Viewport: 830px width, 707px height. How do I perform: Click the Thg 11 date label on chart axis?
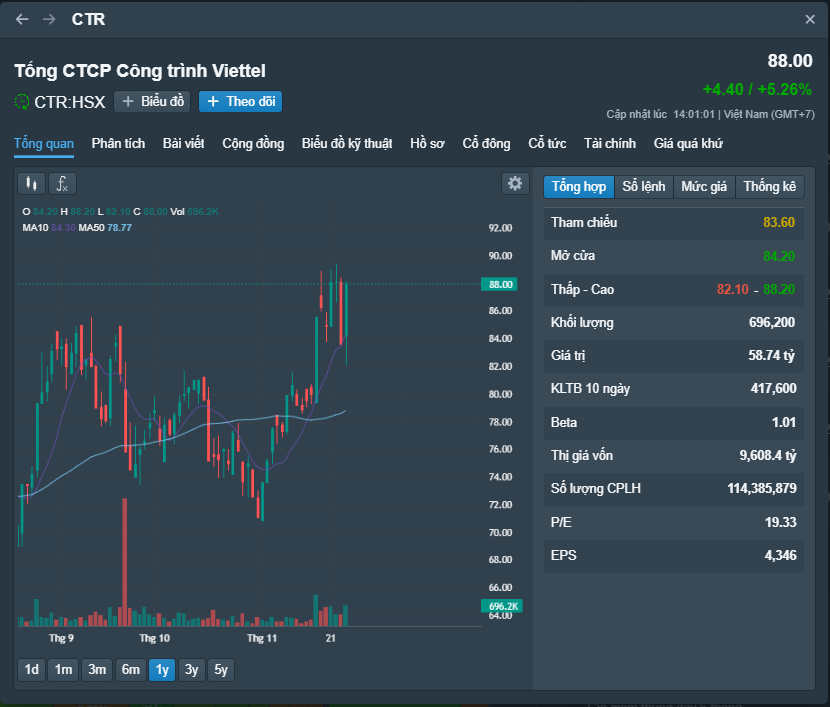[x=261, y=638]
